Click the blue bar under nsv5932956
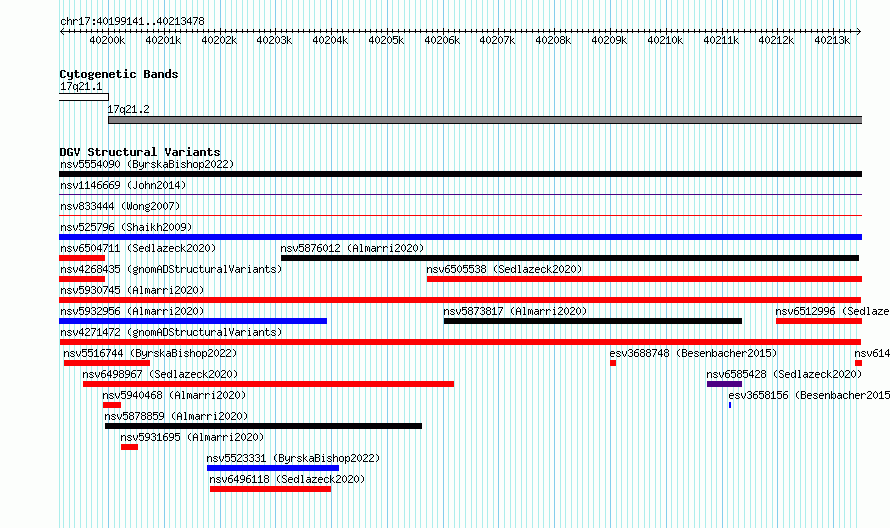The height and width of the screenshot is (528, 890). tap(193, 321)
